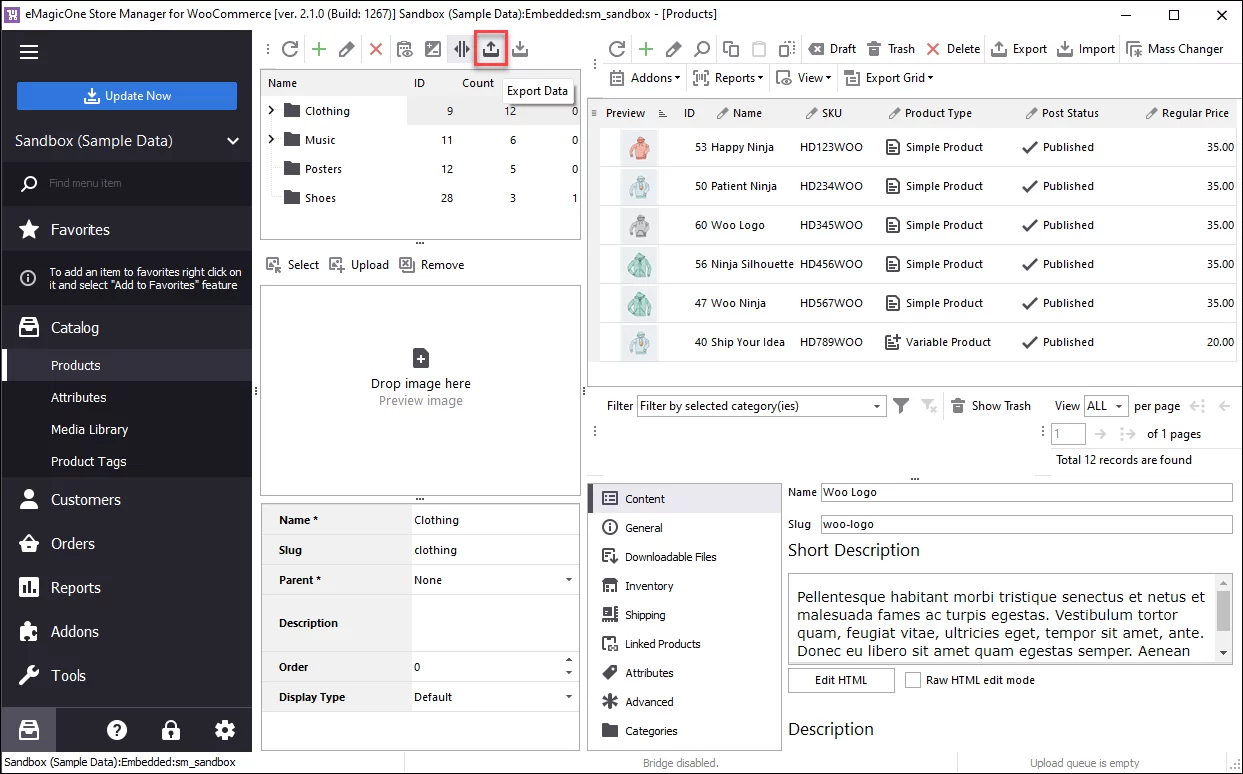The height and width of the screenshot is (774, 1243).
Task: Expand the Clothing category tree node
Action: pos(271,111)
